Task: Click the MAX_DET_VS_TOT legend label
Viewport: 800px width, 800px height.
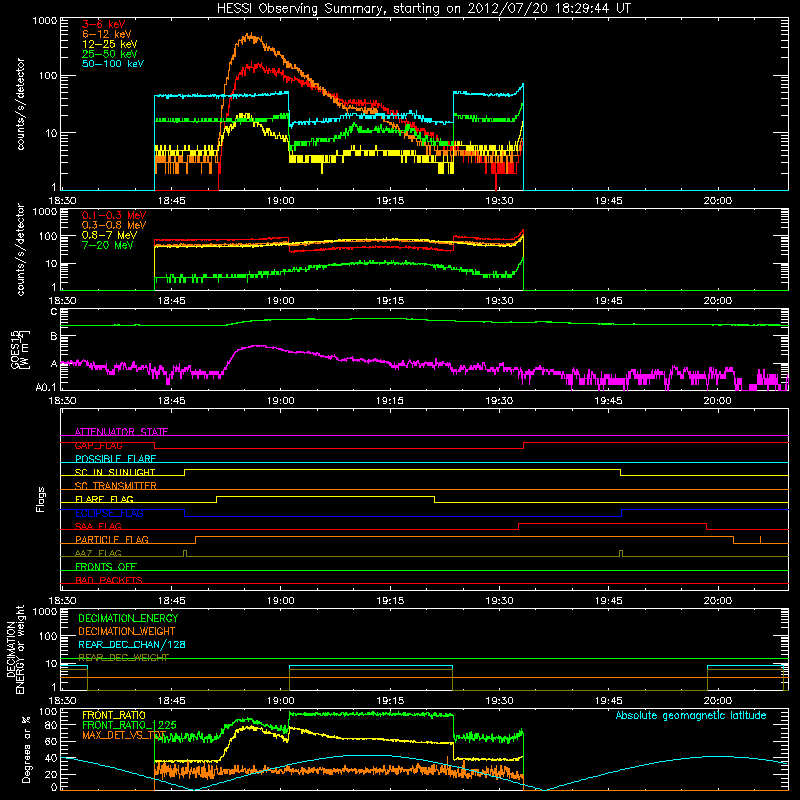Action: pos(124,735)
